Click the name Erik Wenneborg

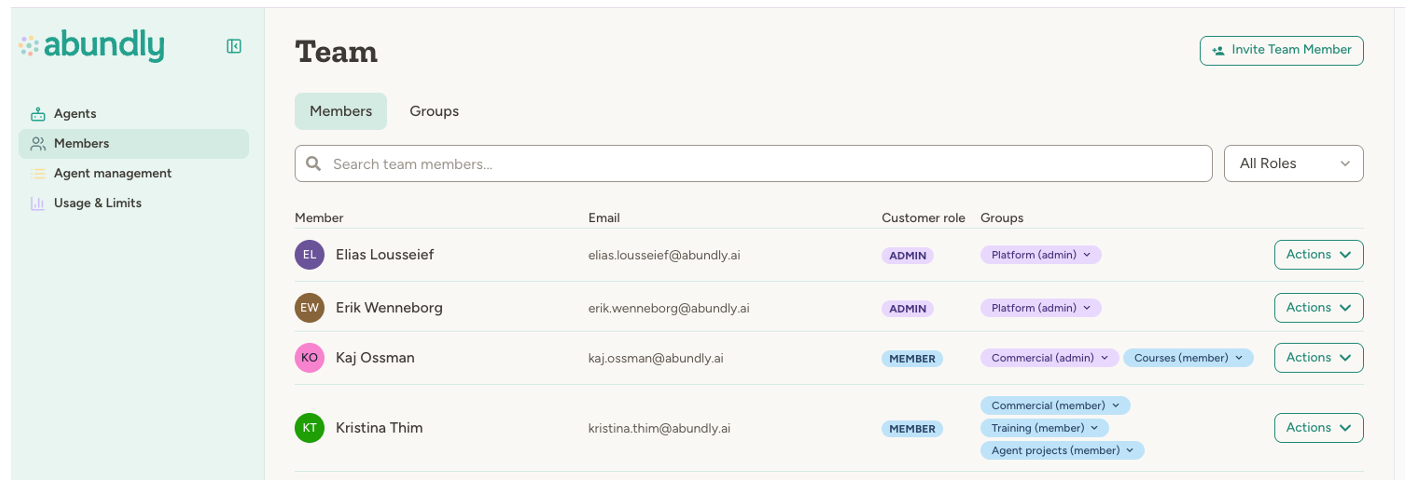389,307
